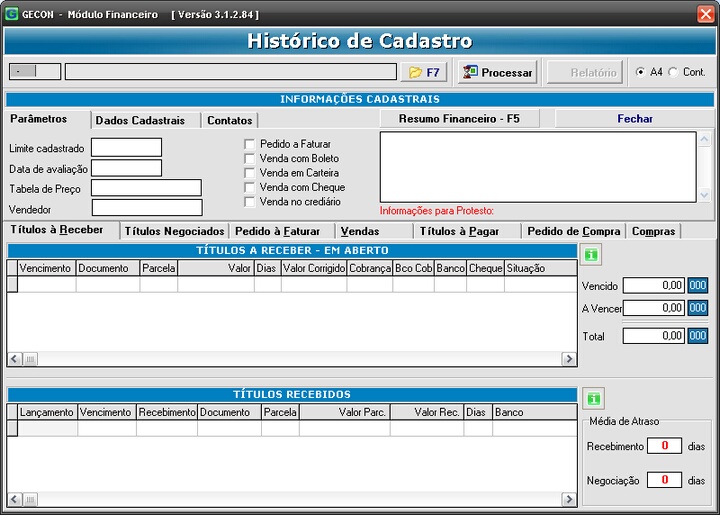This screenshot has width=720, height=515.
Task: Click the Processar button
Action: click(x=497, y=72)
